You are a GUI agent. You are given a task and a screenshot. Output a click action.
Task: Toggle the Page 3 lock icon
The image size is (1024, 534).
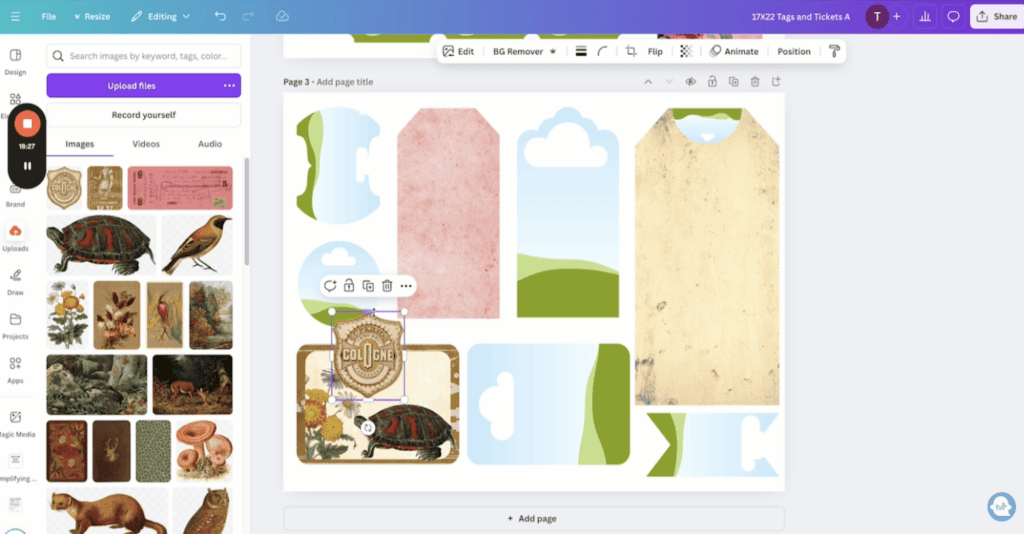click(712, 82)
